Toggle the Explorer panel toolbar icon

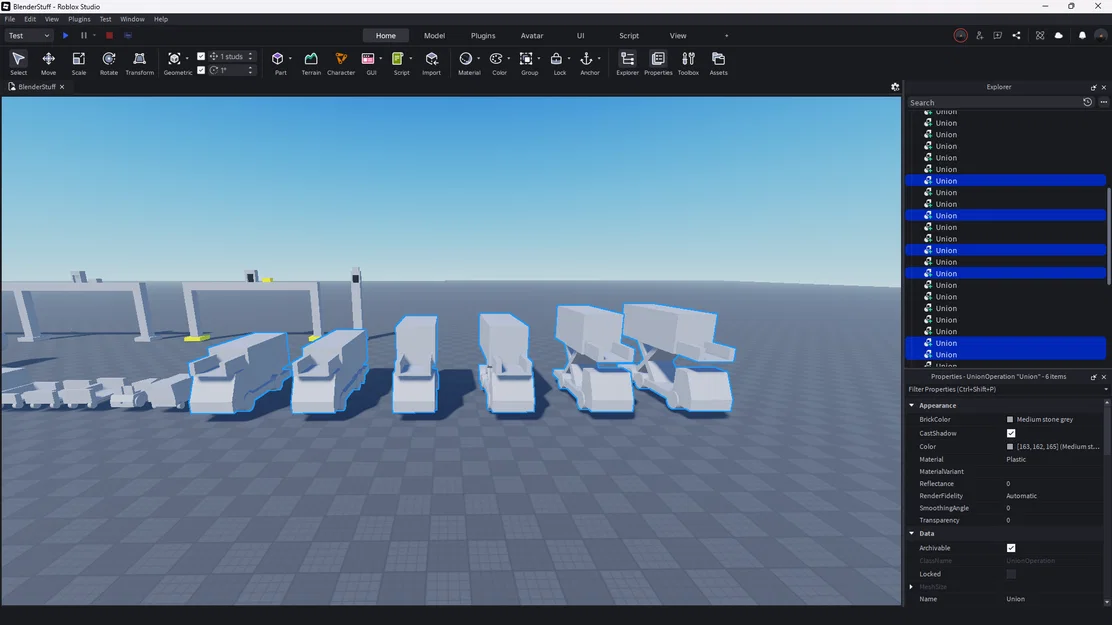click(x=627, y=59)
